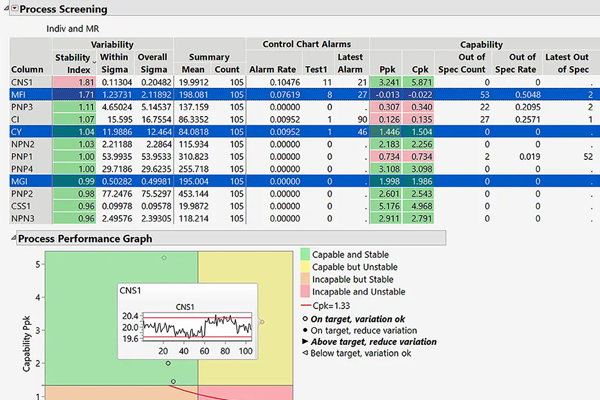
Task: Select the CNS1 row label
Action: [x=21, y=81]
